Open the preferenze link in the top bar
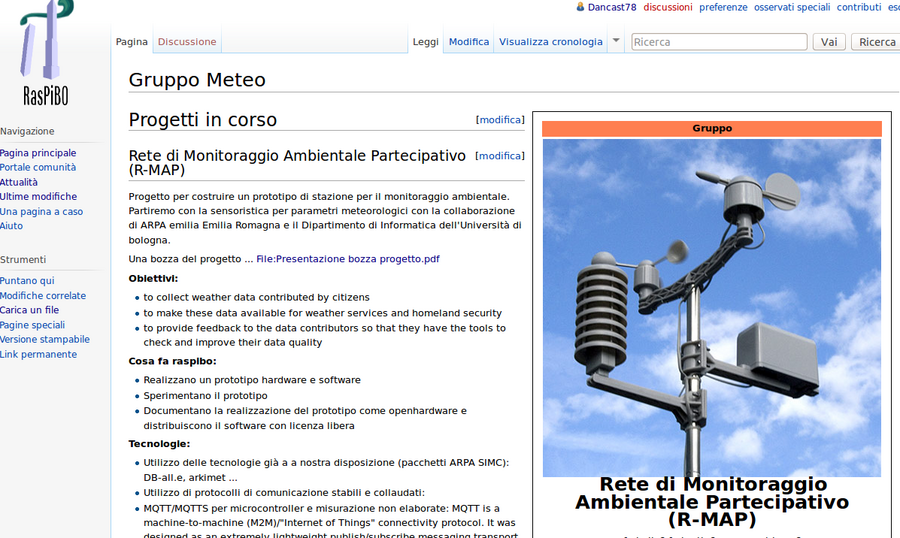The image size is (900, 538). (x=723, y=7)
